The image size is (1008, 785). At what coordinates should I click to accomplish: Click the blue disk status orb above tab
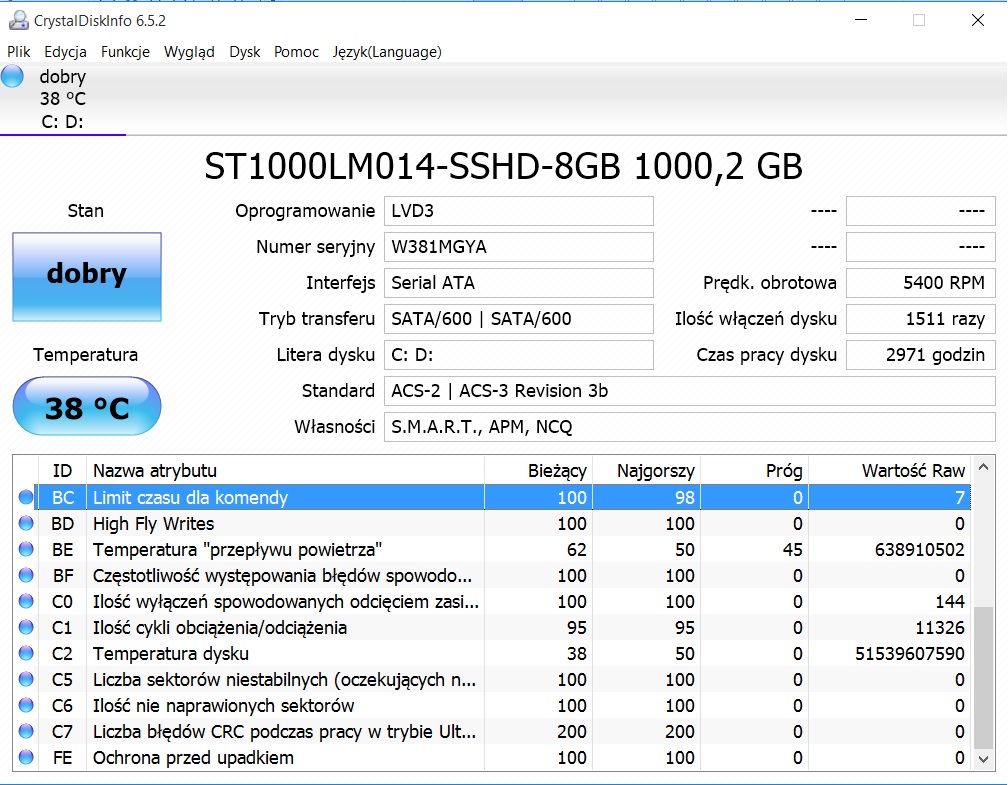point(12,76)
